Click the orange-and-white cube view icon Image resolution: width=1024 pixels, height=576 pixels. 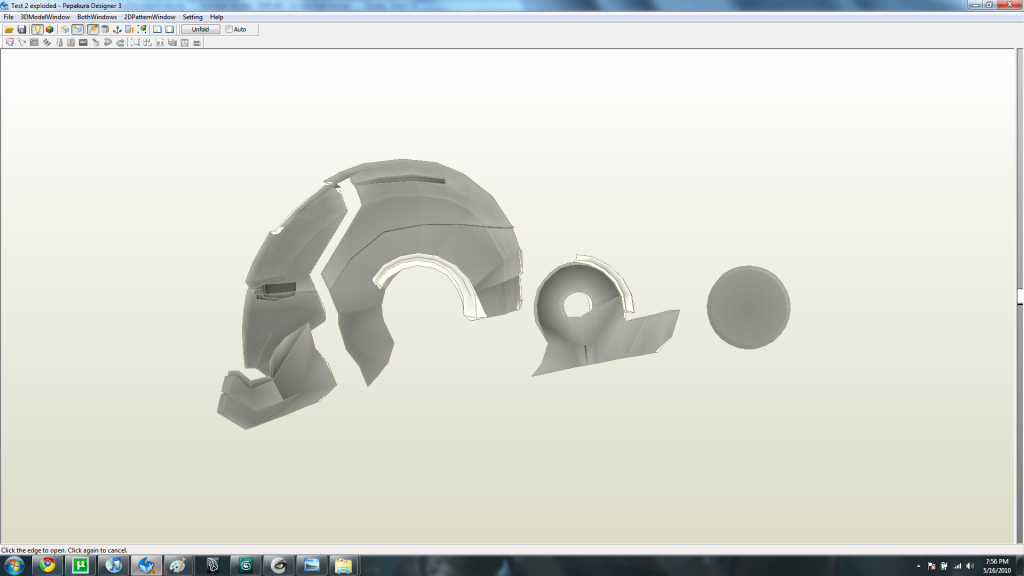[65, 29]
